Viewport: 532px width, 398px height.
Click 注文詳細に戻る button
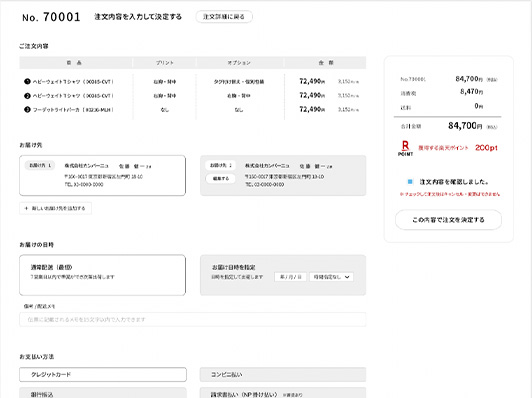pyautogui.click(x=224, y=17)
